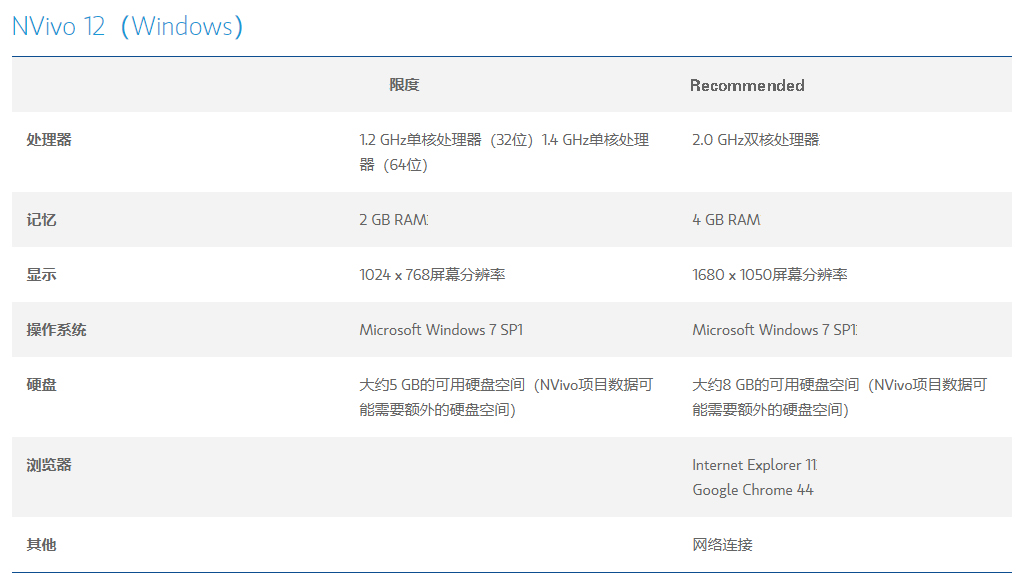Select the '4 GB RAM' cell
The width and height of the screenshot is (1020, 573).
click(x=726, y=220)
